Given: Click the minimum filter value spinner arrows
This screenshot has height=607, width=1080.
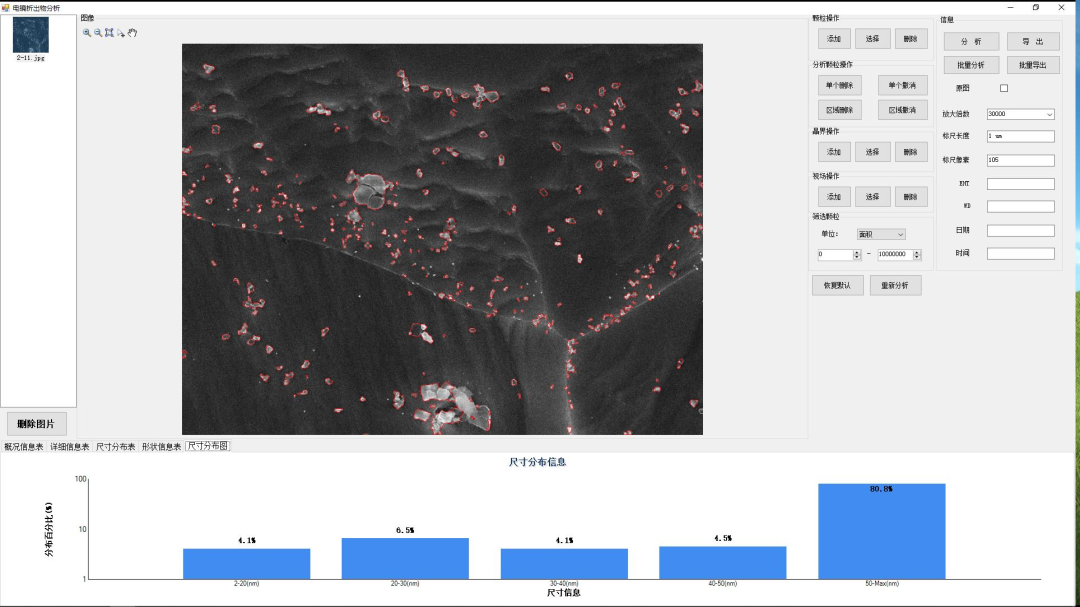Looking at the screenshot, I should (x=857, y=254).
